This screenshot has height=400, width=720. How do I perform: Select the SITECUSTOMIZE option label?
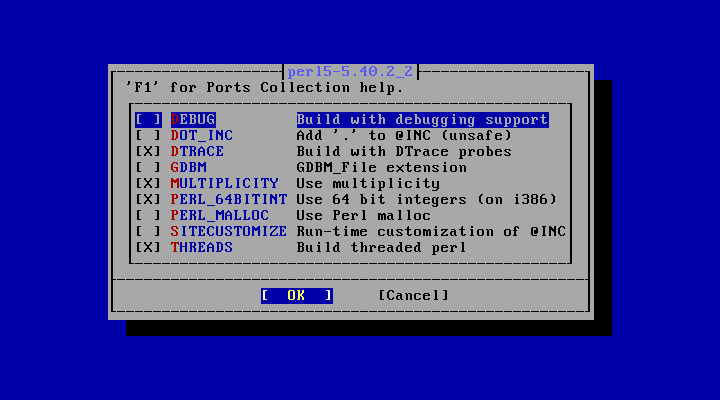point(229,231)
